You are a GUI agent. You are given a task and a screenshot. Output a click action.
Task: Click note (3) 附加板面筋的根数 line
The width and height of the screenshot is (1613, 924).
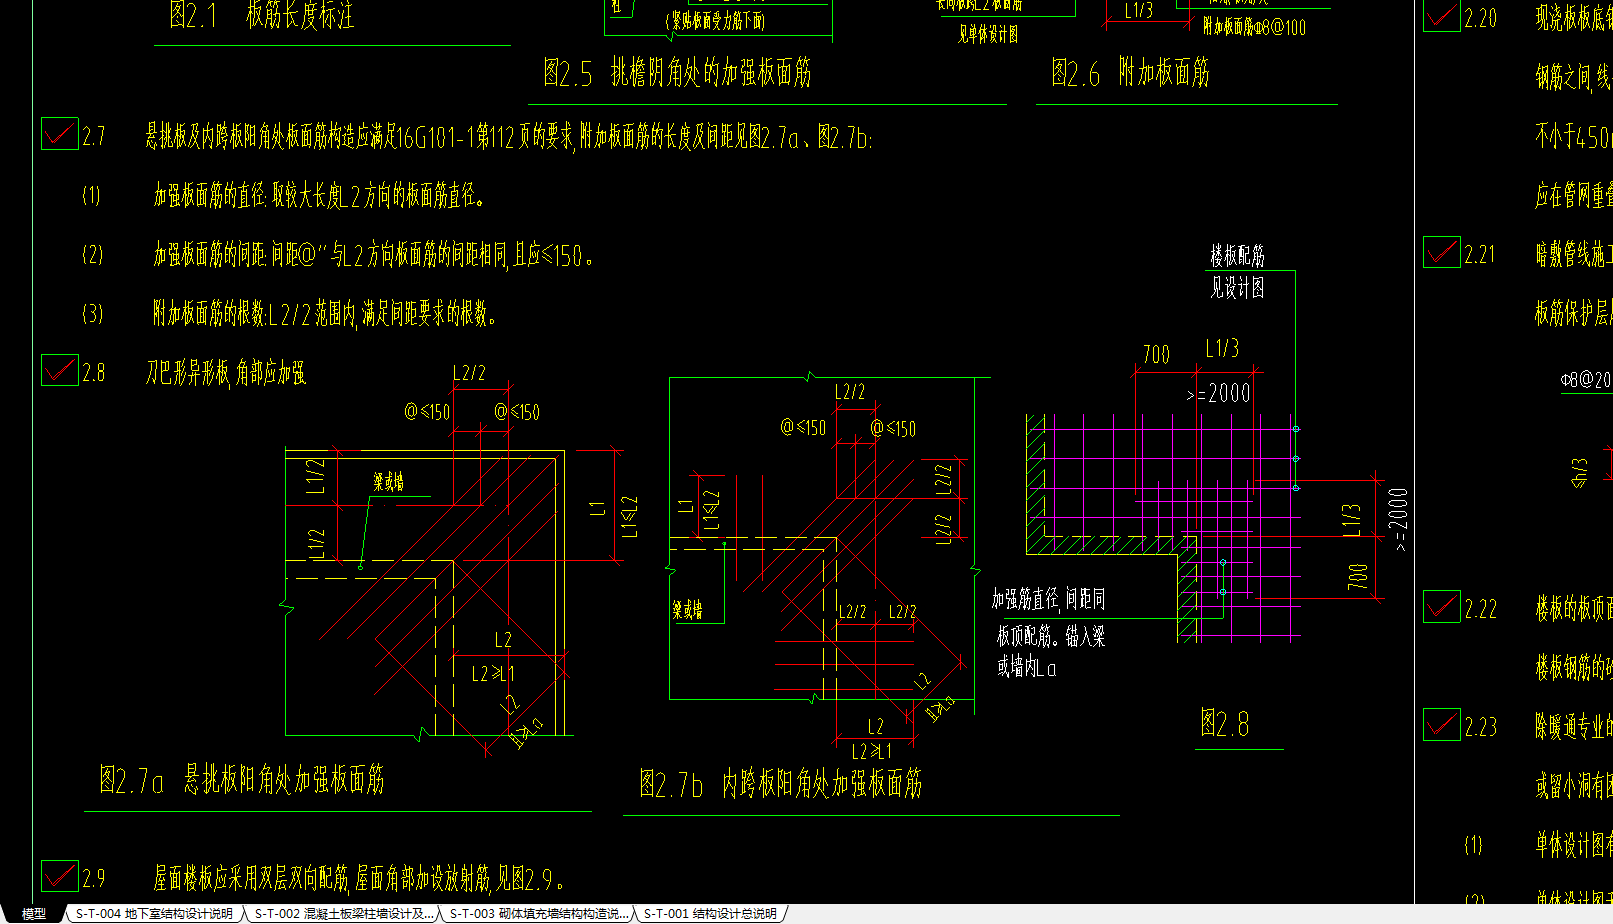click(324, 314)
